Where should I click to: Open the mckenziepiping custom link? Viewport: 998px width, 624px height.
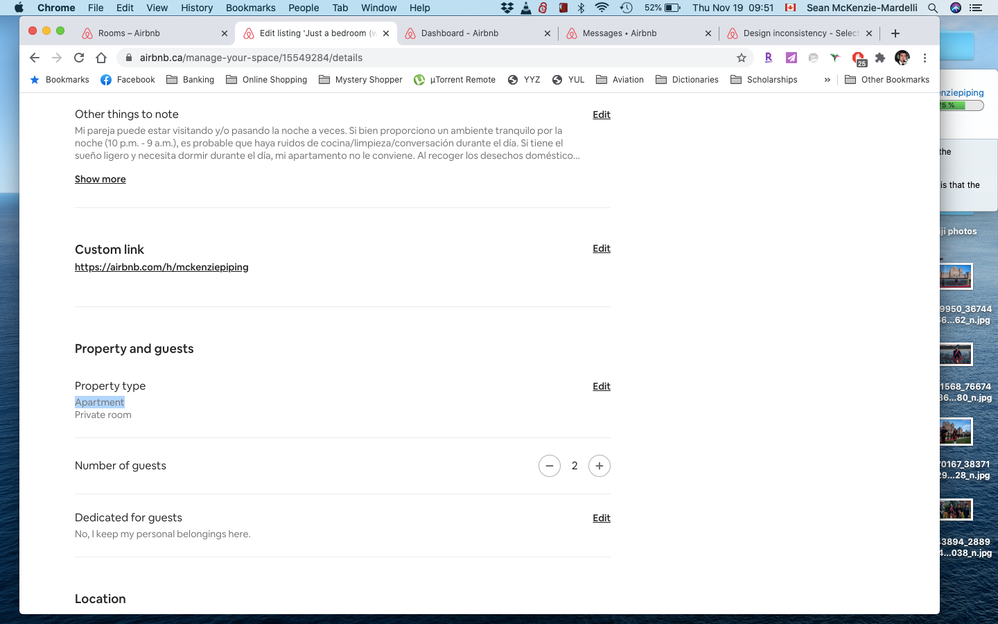tap(161, 267)
